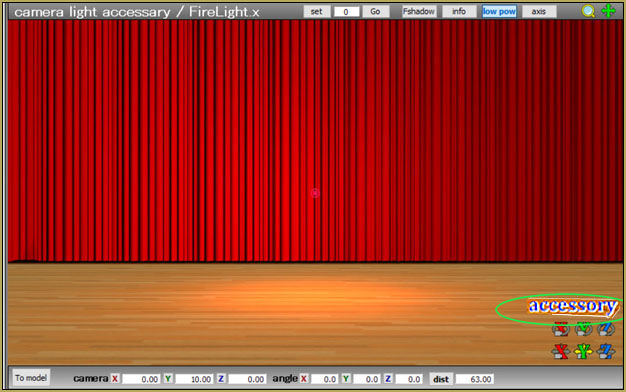Viewport: 626px width, 392px height.
Task: Click the camera Y field showing 10.00
Action: (194, 379)
